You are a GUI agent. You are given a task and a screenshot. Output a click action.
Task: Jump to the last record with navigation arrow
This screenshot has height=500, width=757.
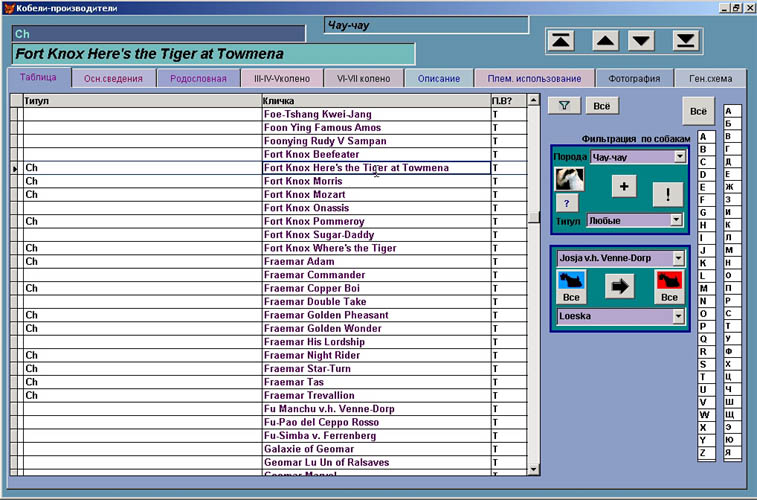coord(685,41)
